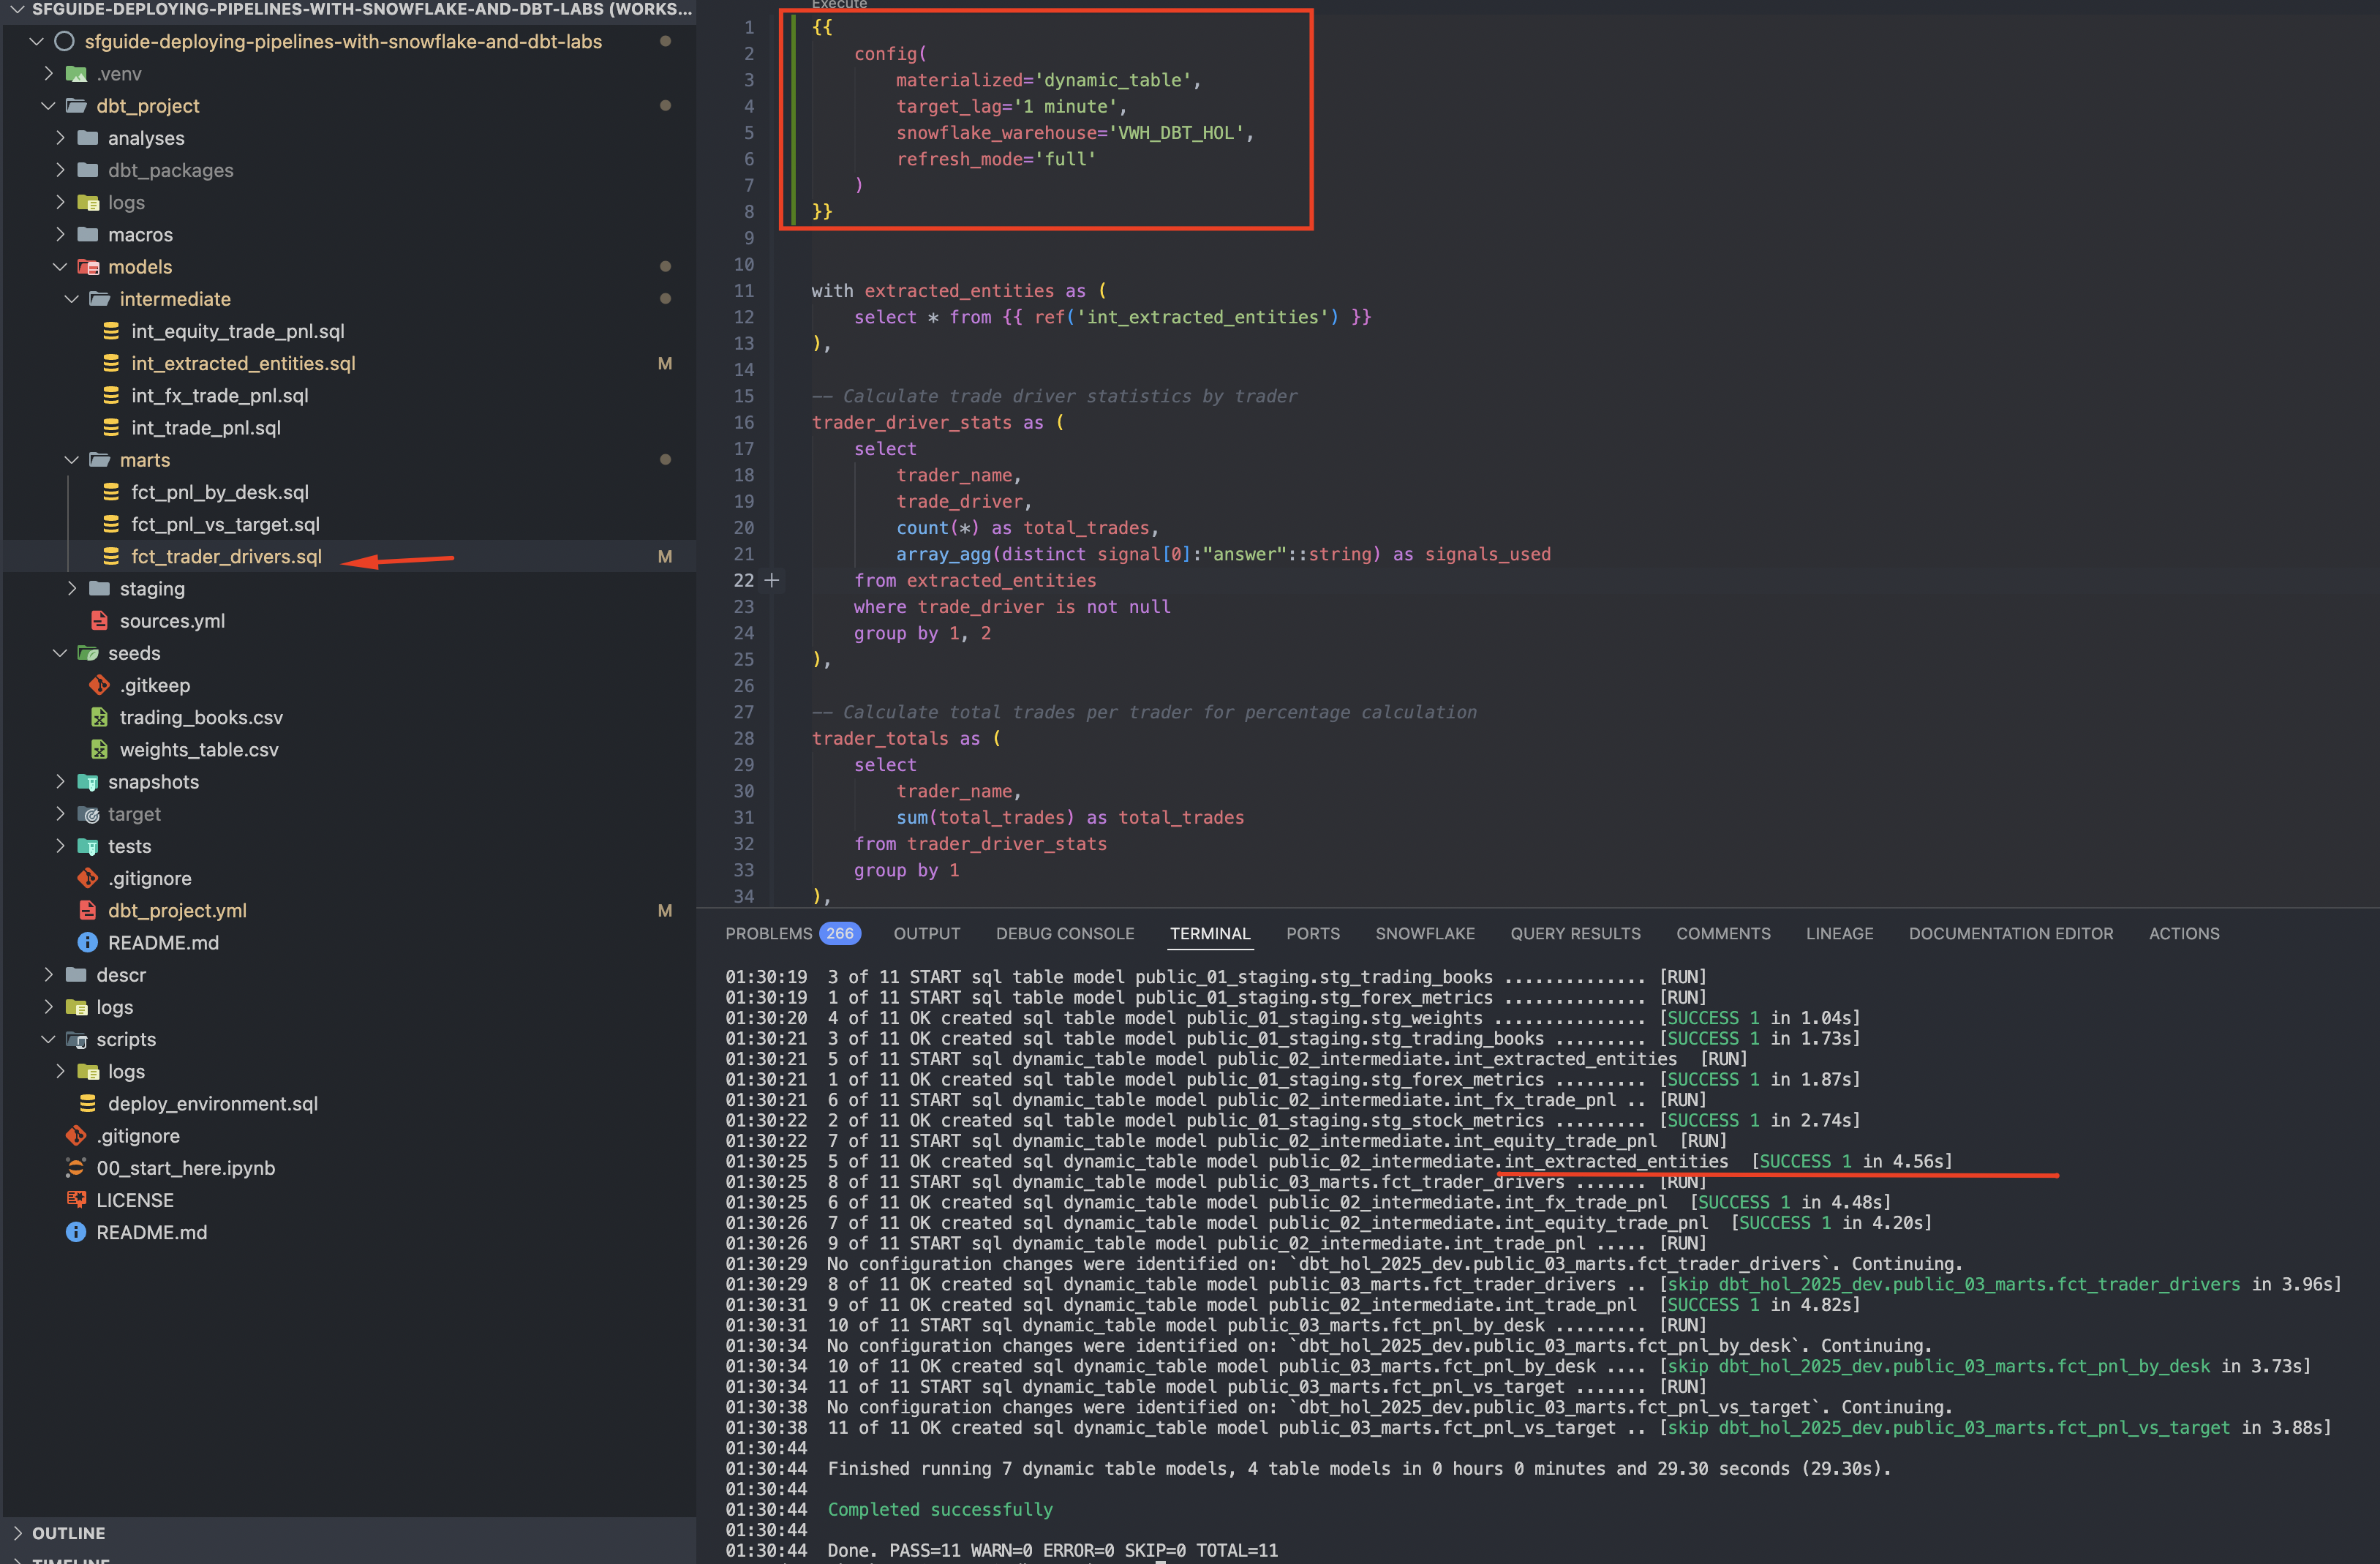
Task: Click the CSV icon beside trading_books.csv
Action: 99,717
